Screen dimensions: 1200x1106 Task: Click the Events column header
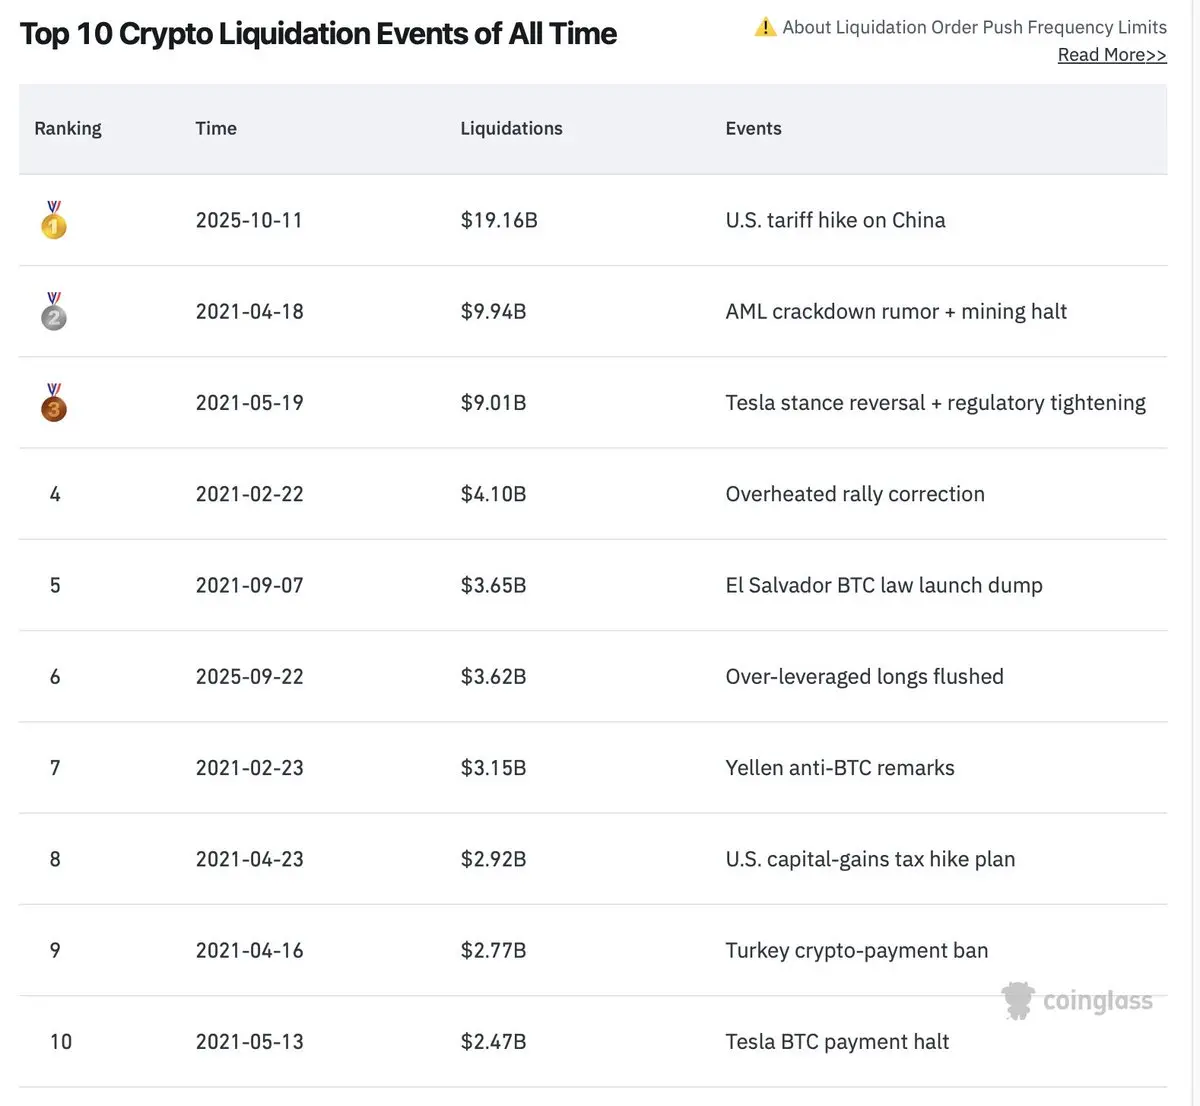click(x=753, y=128)
